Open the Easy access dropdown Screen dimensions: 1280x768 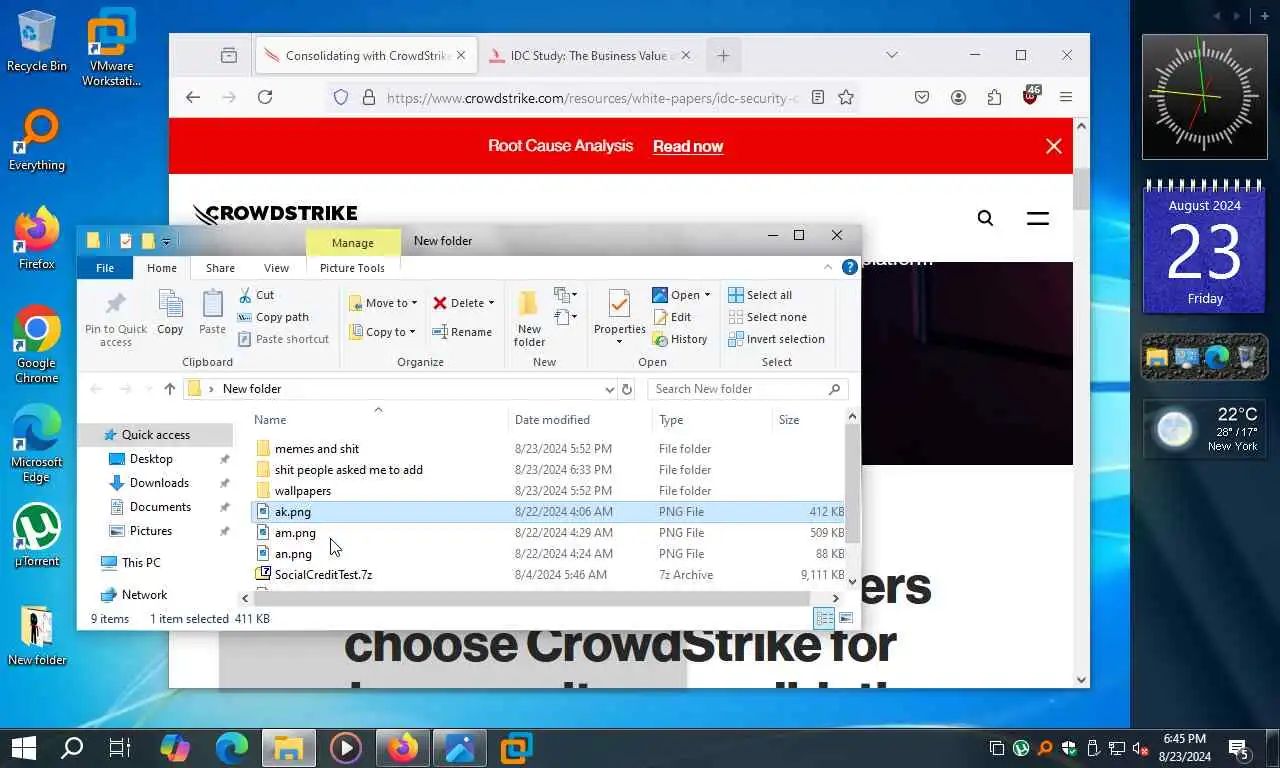[566, 318]
